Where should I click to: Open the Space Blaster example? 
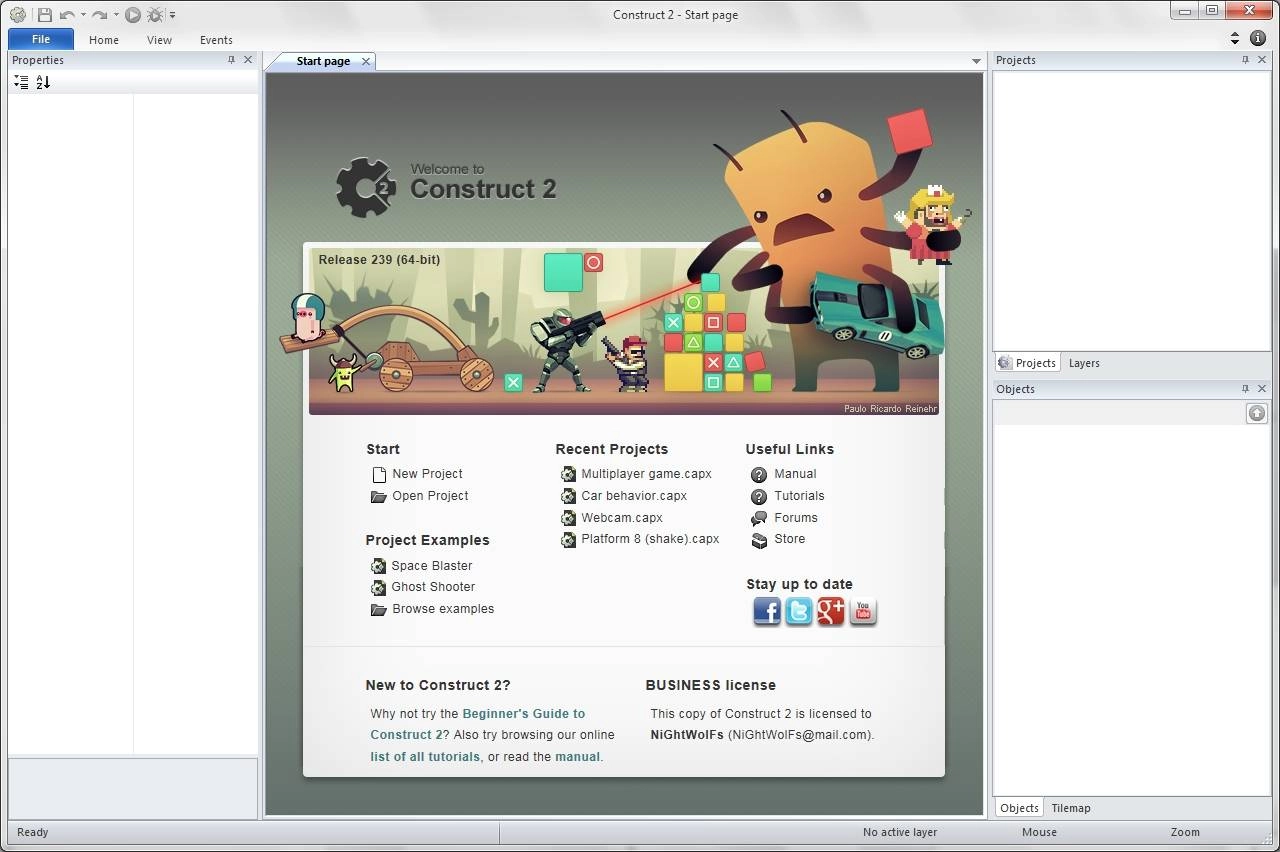point(431,566)
